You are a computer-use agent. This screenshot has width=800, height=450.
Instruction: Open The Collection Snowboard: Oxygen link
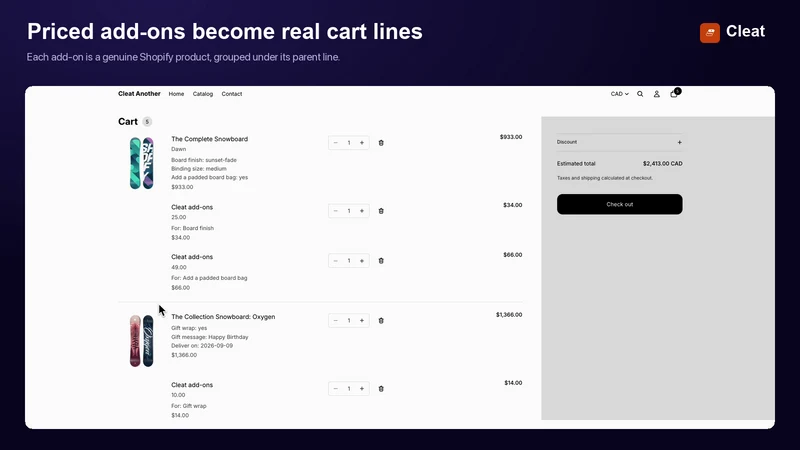[x=223, y=317]
